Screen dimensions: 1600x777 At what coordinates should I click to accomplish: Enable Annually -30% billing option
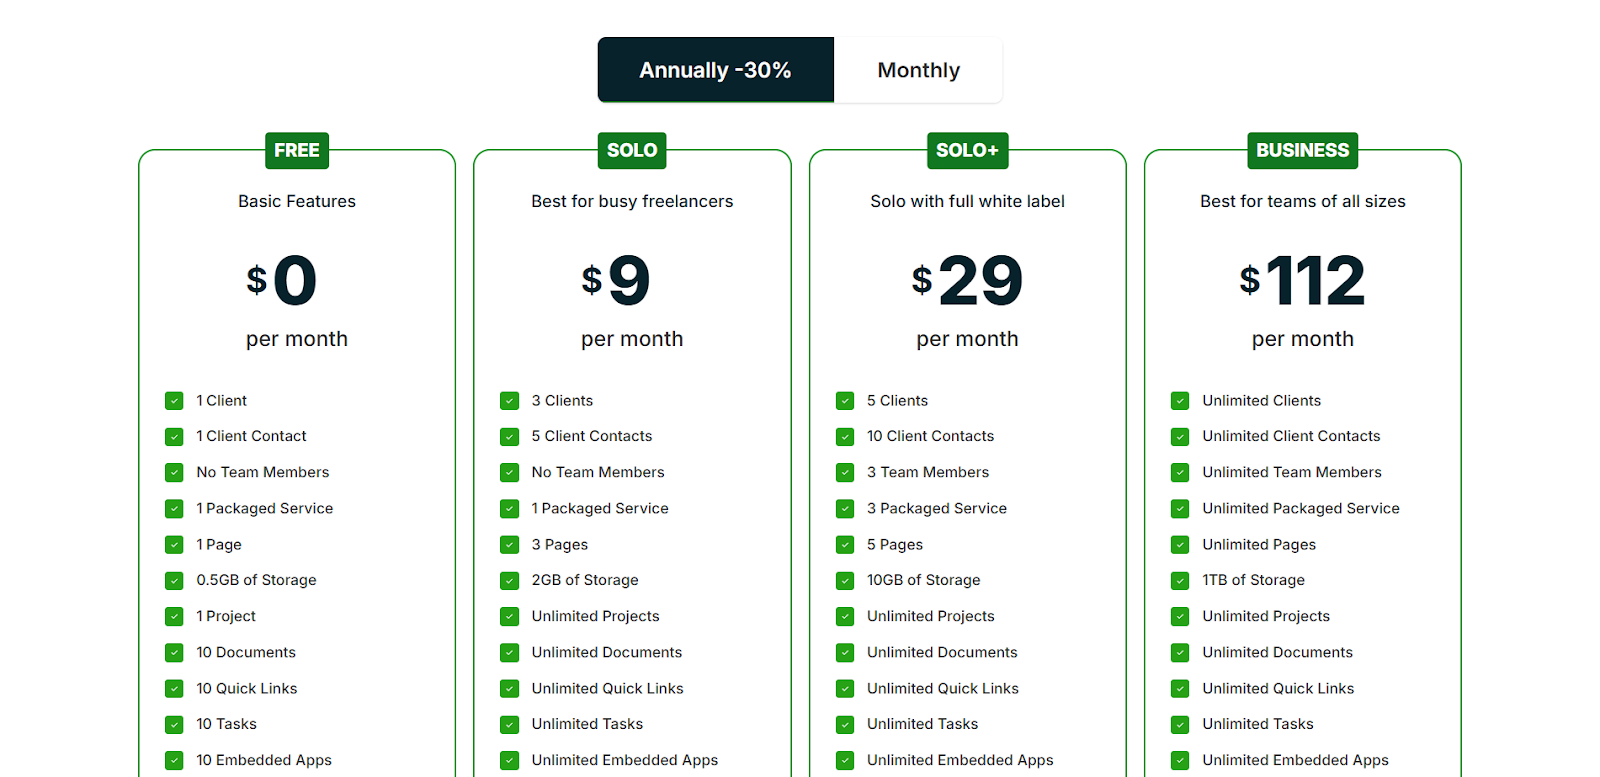pyautogui.click(x=715, y=70)
